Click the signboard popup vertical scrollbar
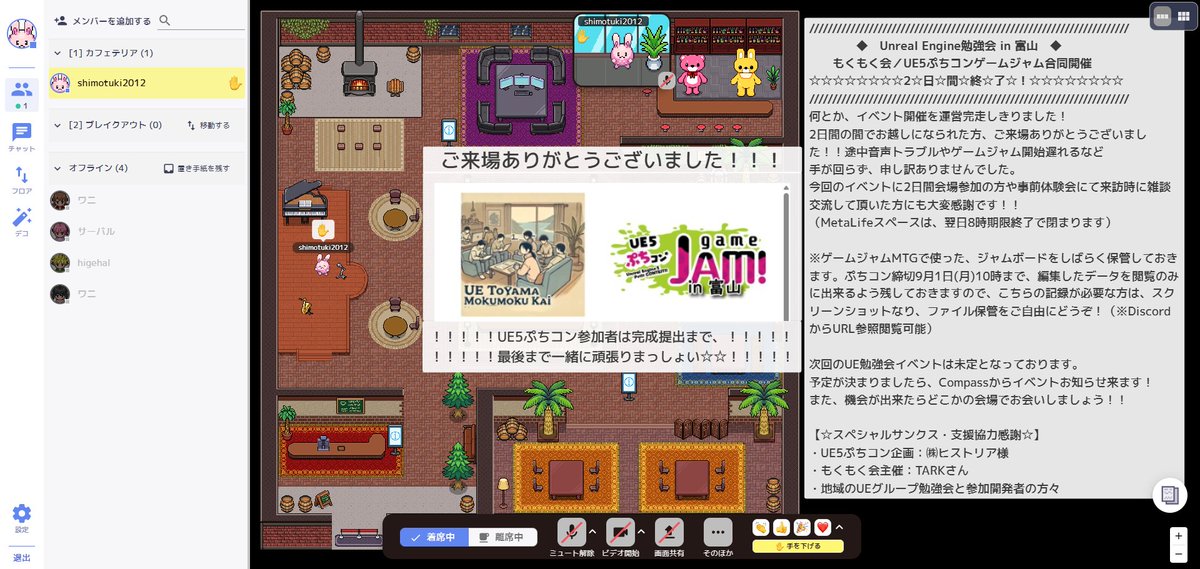This screenshot has width=1200, height=569. click(784, 251)
